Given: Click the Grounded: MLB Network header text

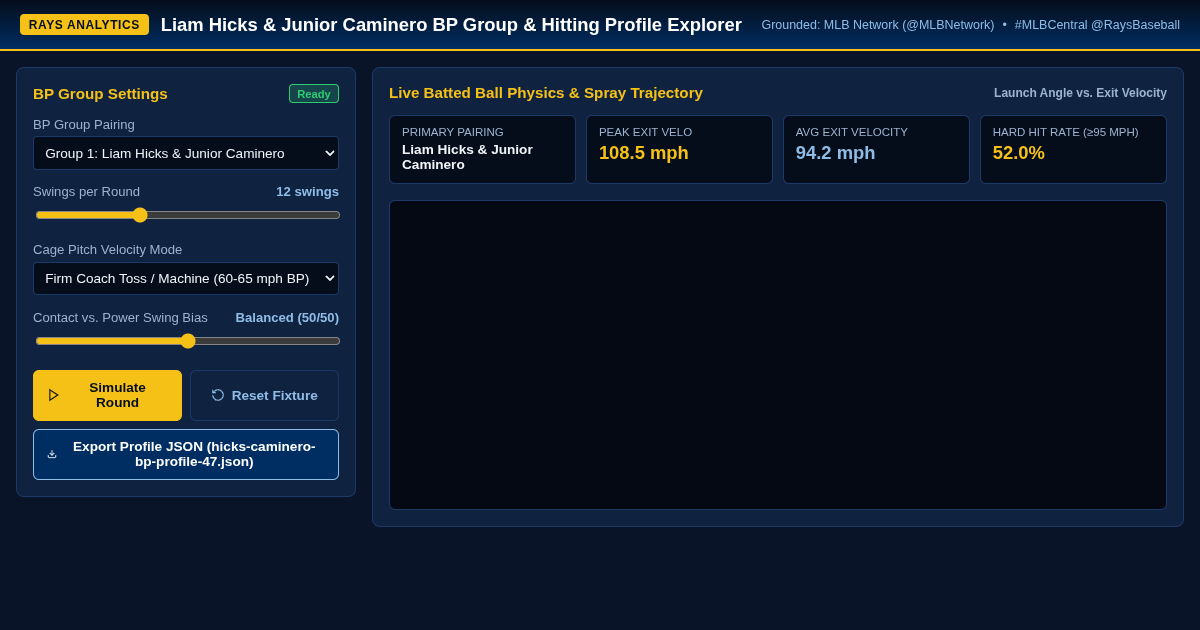Looking at the screenshot, I should coord(878,25).
